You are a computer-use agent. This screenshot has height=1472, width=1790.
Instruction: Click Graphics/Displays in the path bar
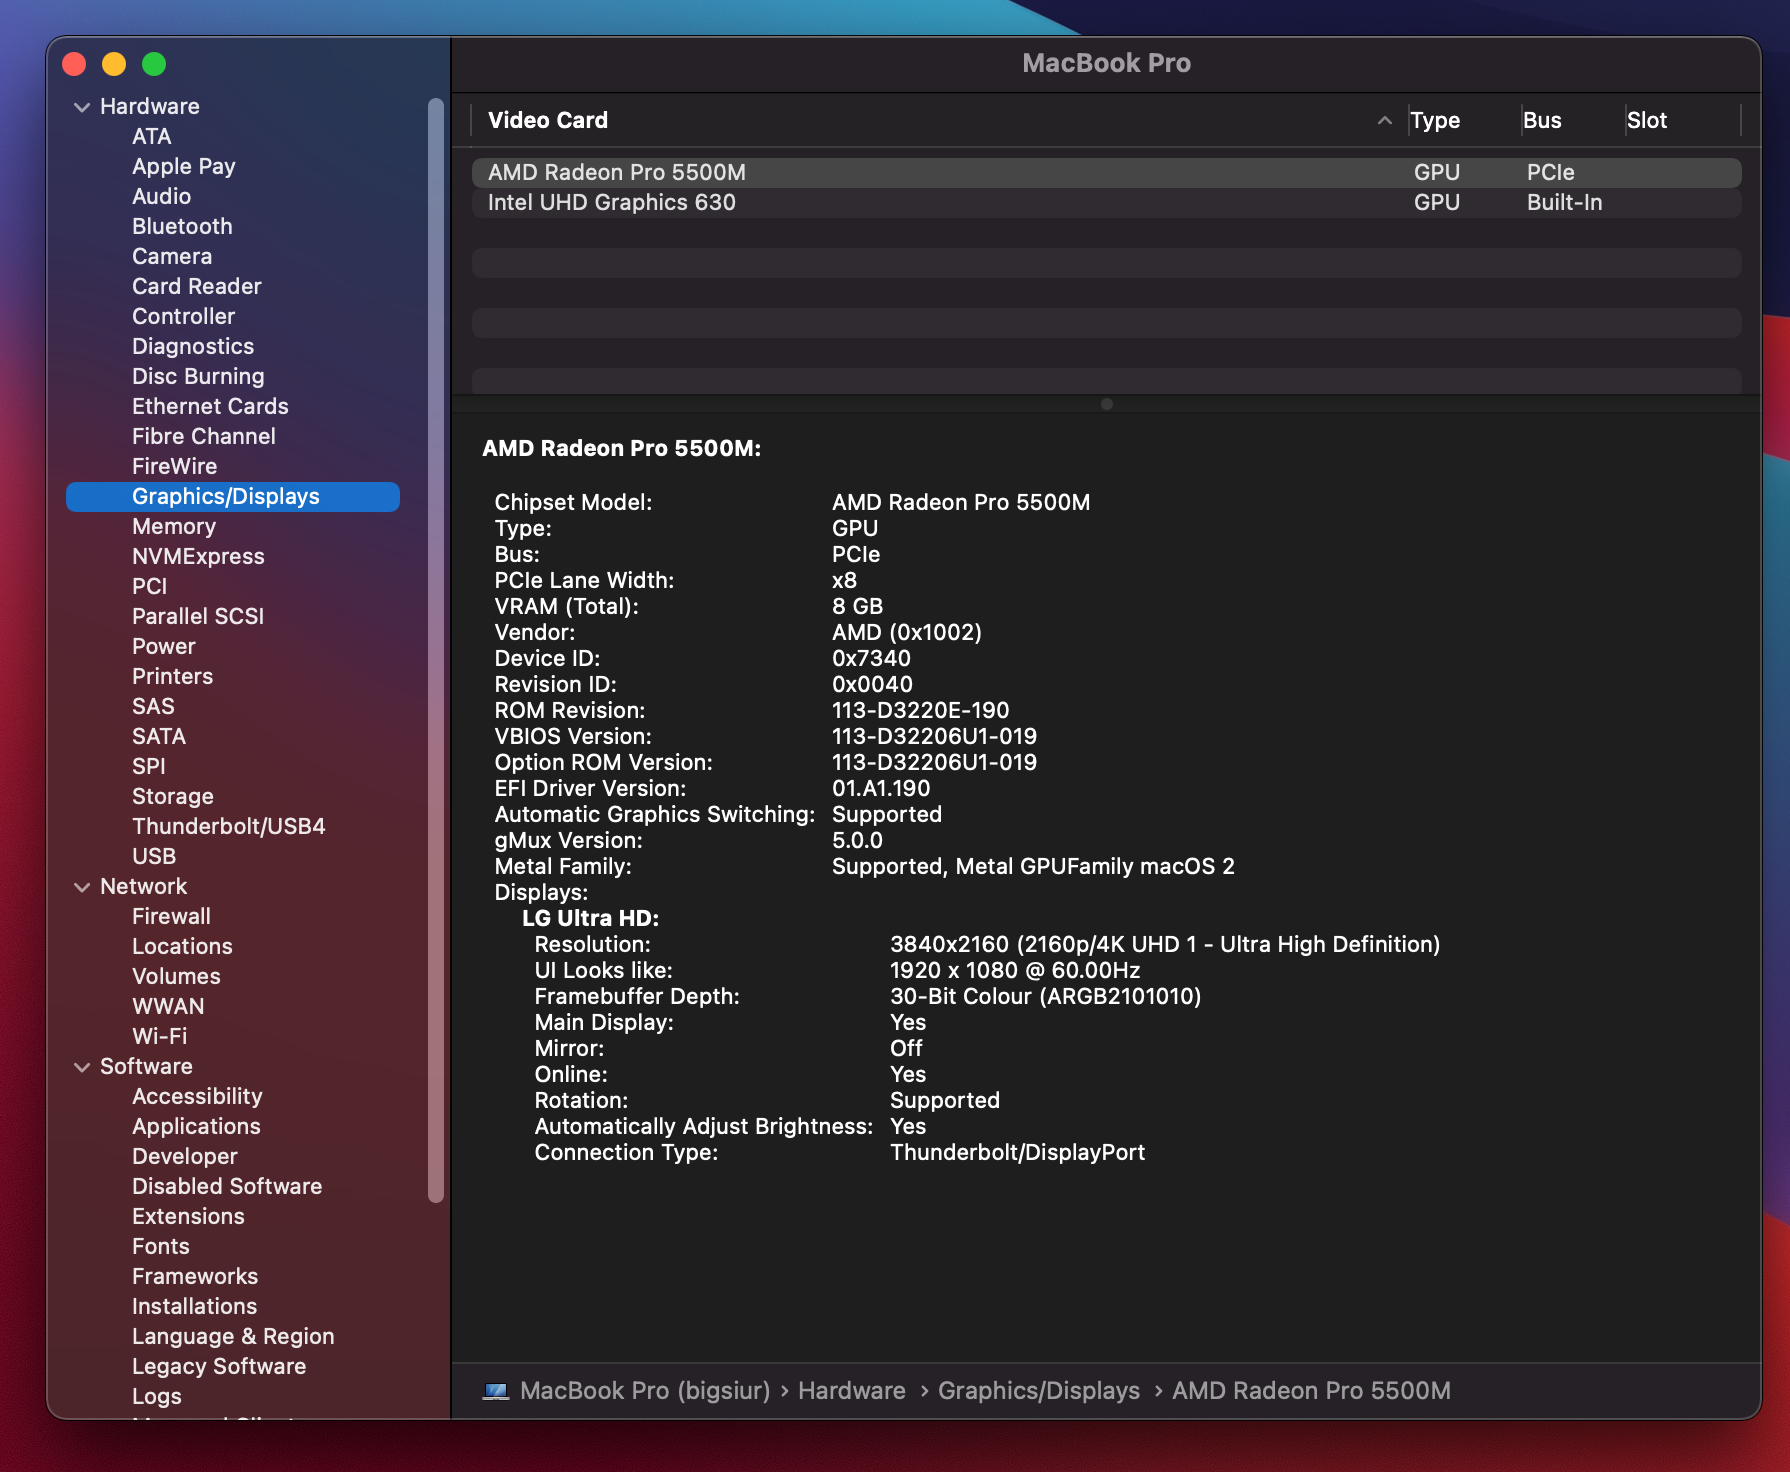pyautogui.click(x=1038, y=1391)
